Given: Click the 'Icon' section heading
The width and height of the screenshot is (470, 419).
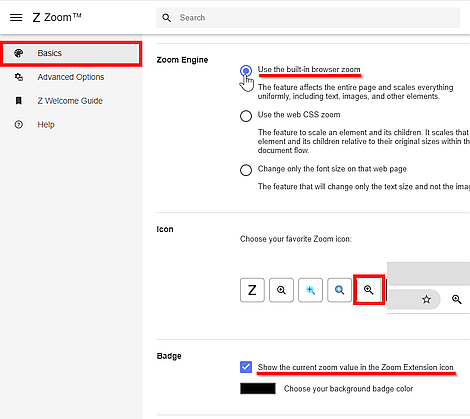Looking at the screenshot, I should coord(165,229).
